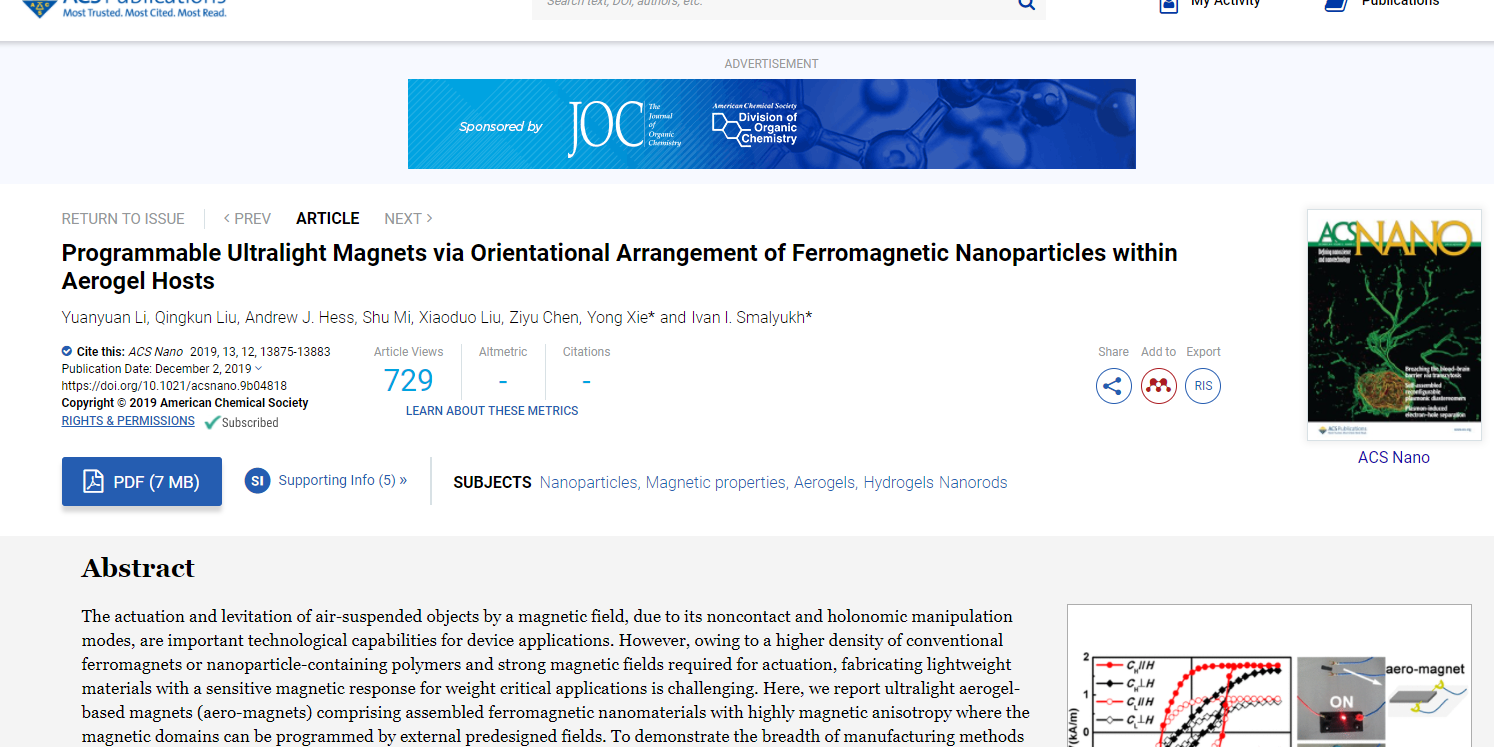Click the search magnifier icon
This screenshot has height=747, width=1494.
(1026, 5)
